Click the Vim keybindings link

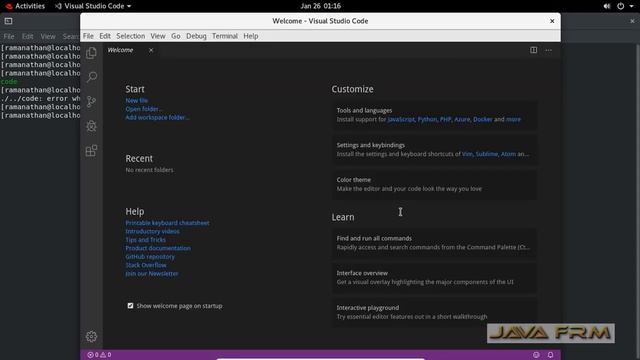click(467, 154)
